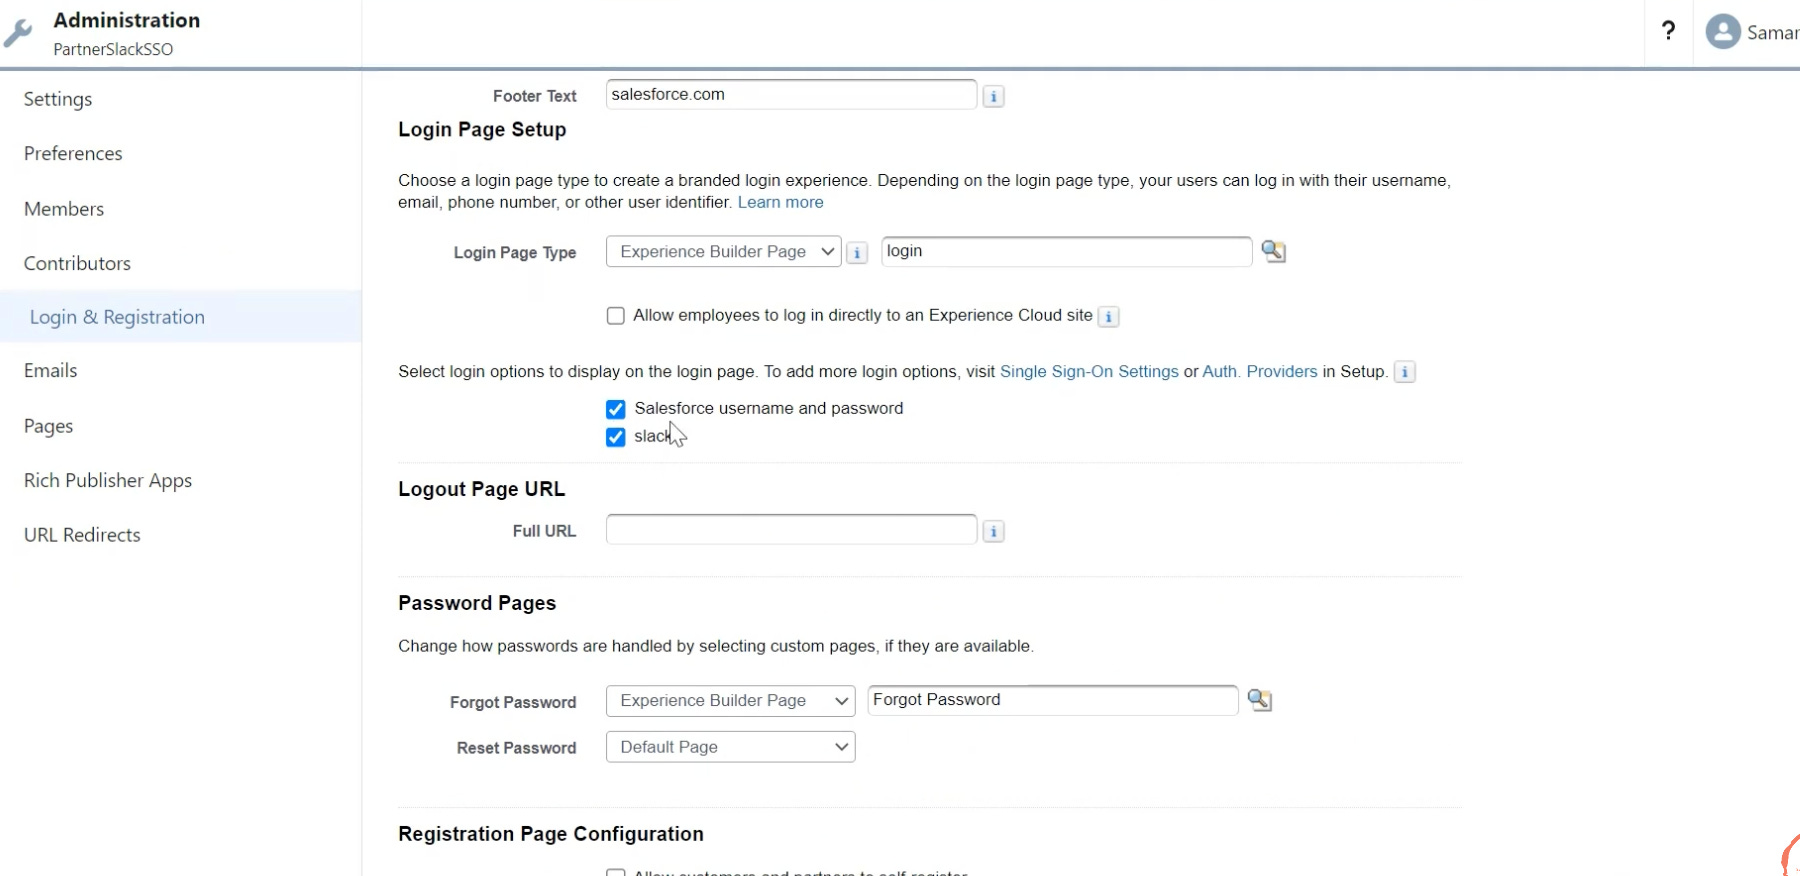
Task: Click the PartnerSlackSSO site name
Action: [x=113, y=49]
